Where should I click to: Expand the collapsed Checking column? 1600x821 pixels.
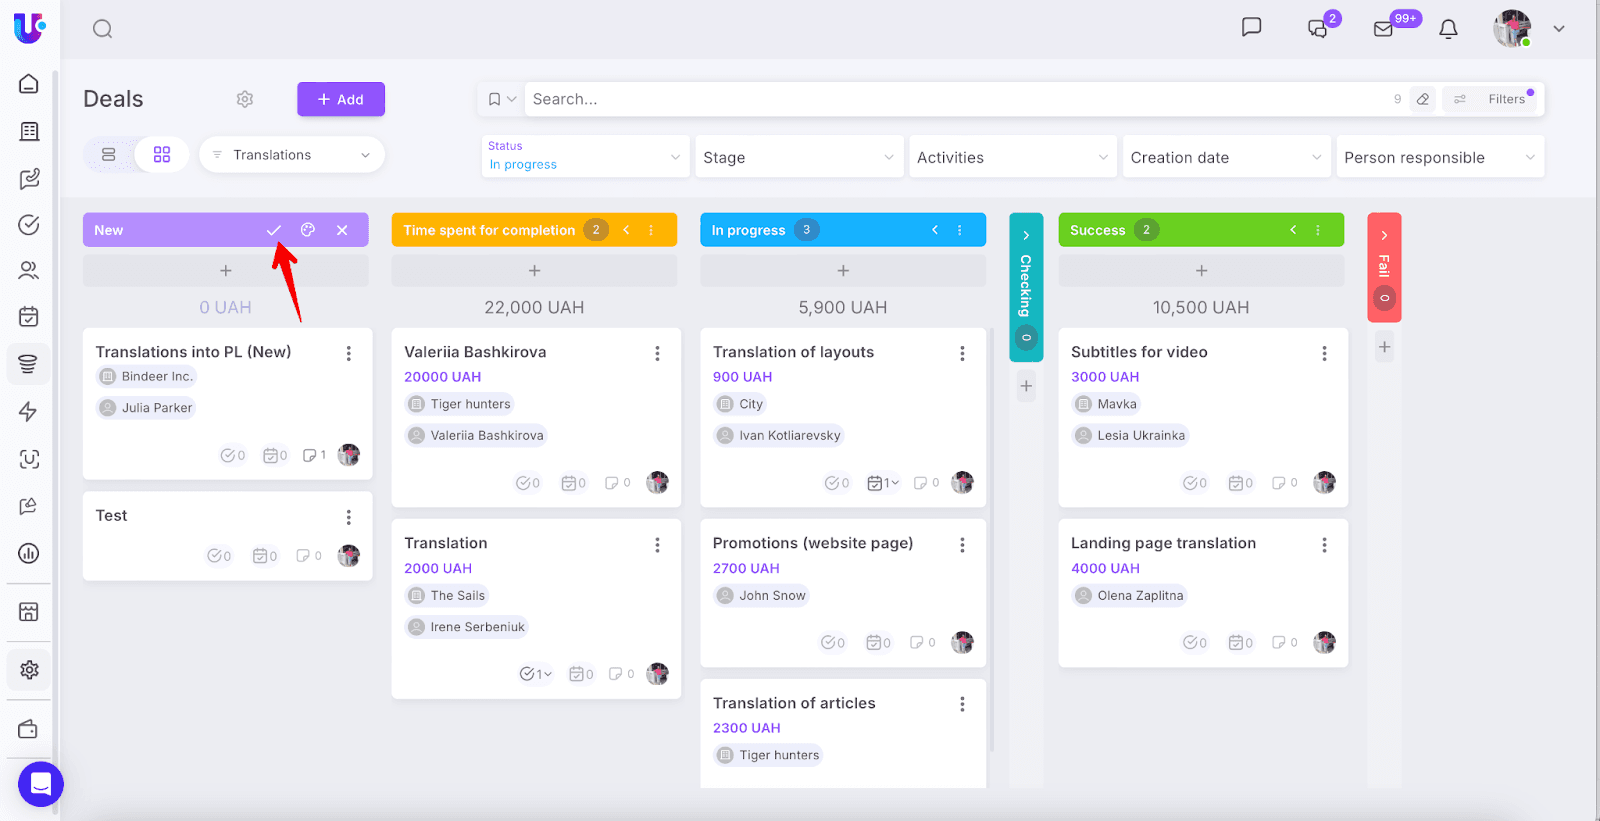point(1026,236)
